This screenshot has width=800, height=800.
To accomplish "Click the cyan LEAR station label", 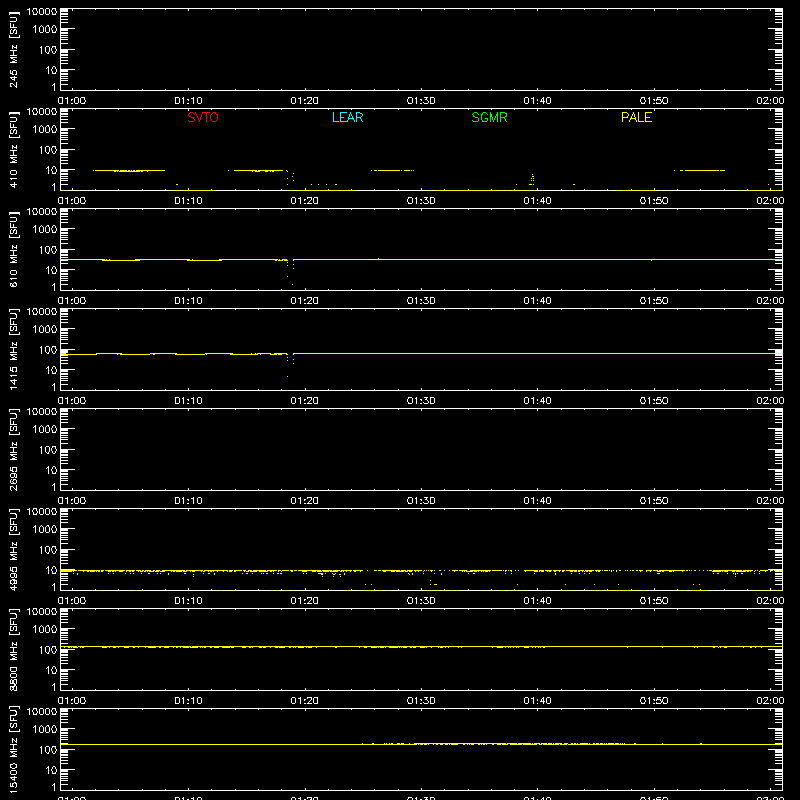I will [x=347, y=117].
